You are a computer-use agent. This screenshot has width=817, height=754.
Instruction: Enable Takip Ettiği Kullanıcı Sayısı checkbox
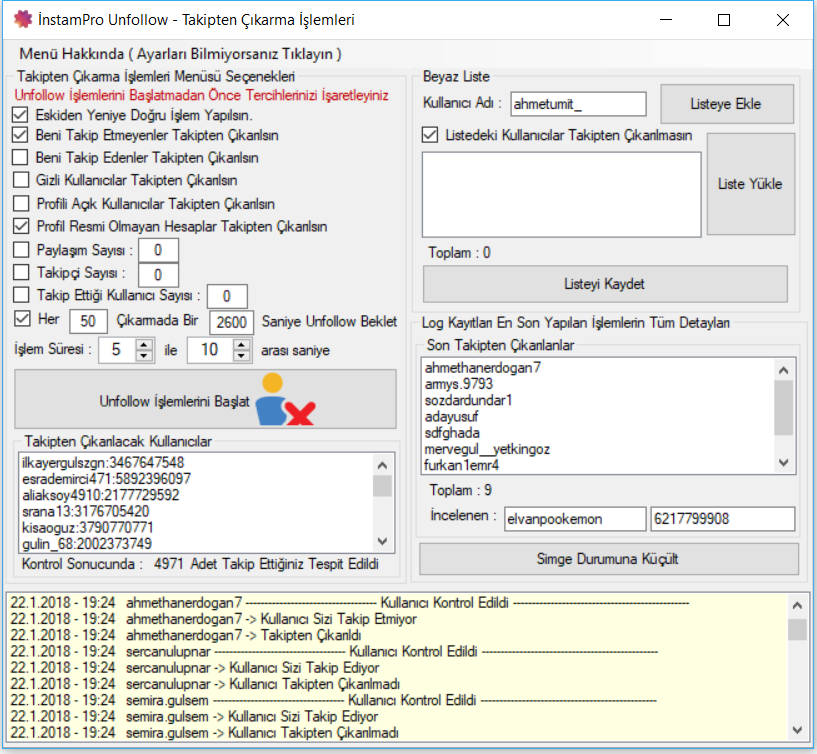coord(20,295)
